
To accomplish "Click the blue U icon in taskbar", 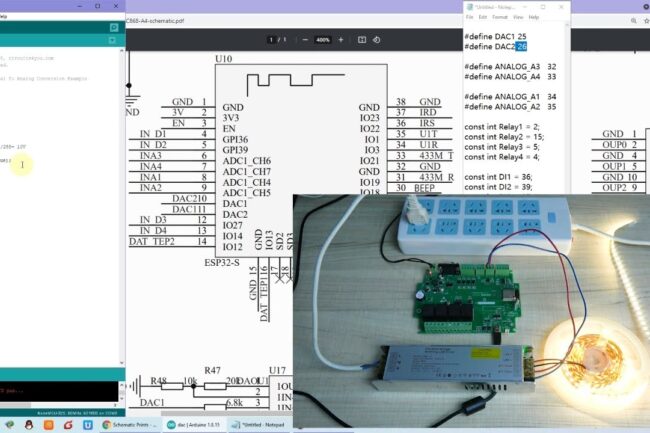I will tap(88, 424).
